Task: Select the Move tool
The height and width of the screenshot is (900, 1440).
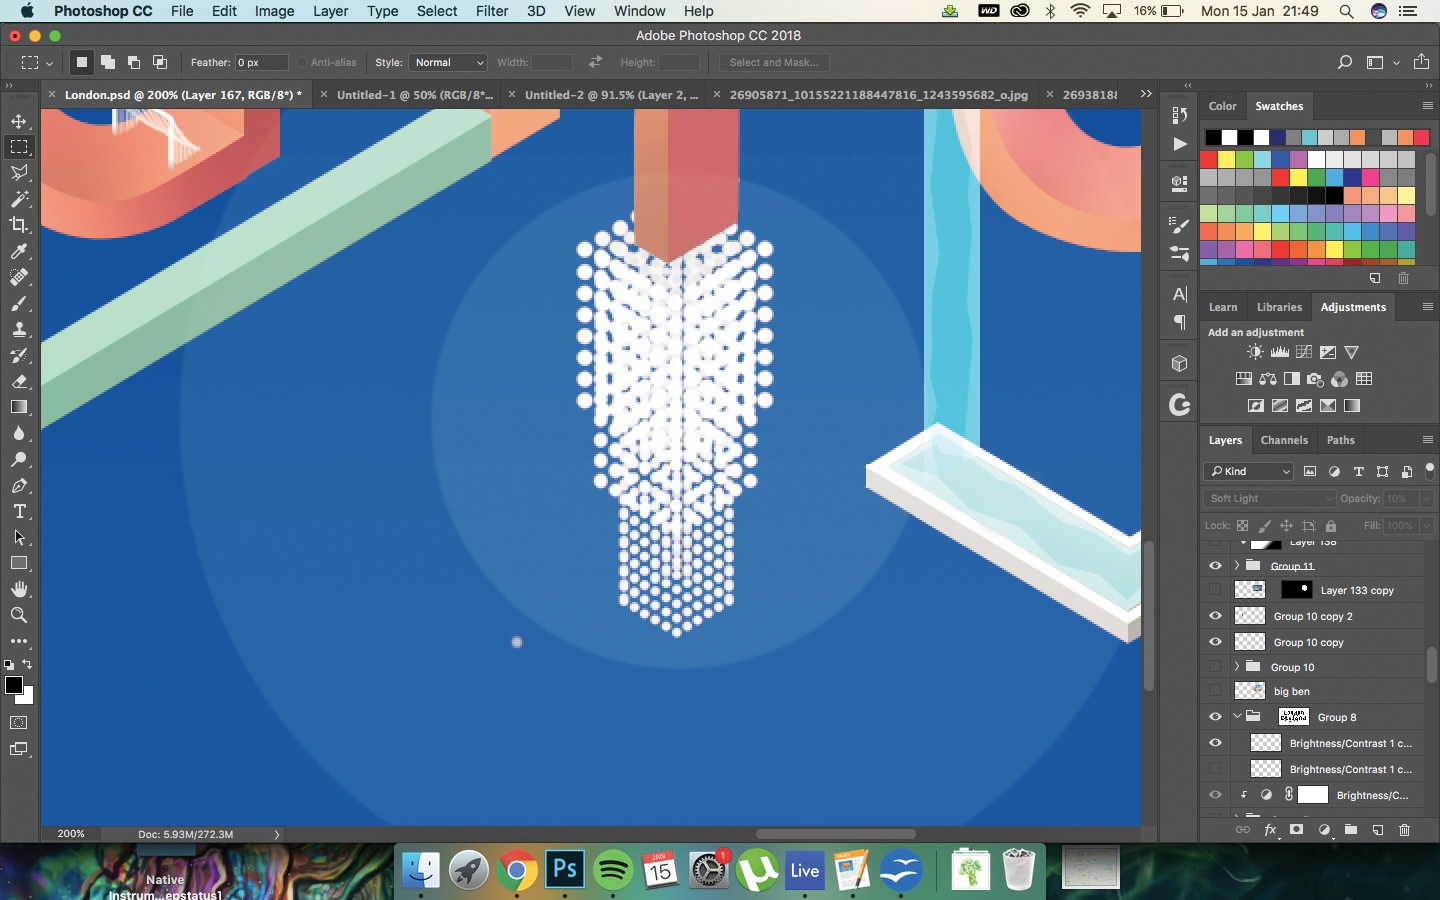Action: pyautogui.click(x=19, y=121)
